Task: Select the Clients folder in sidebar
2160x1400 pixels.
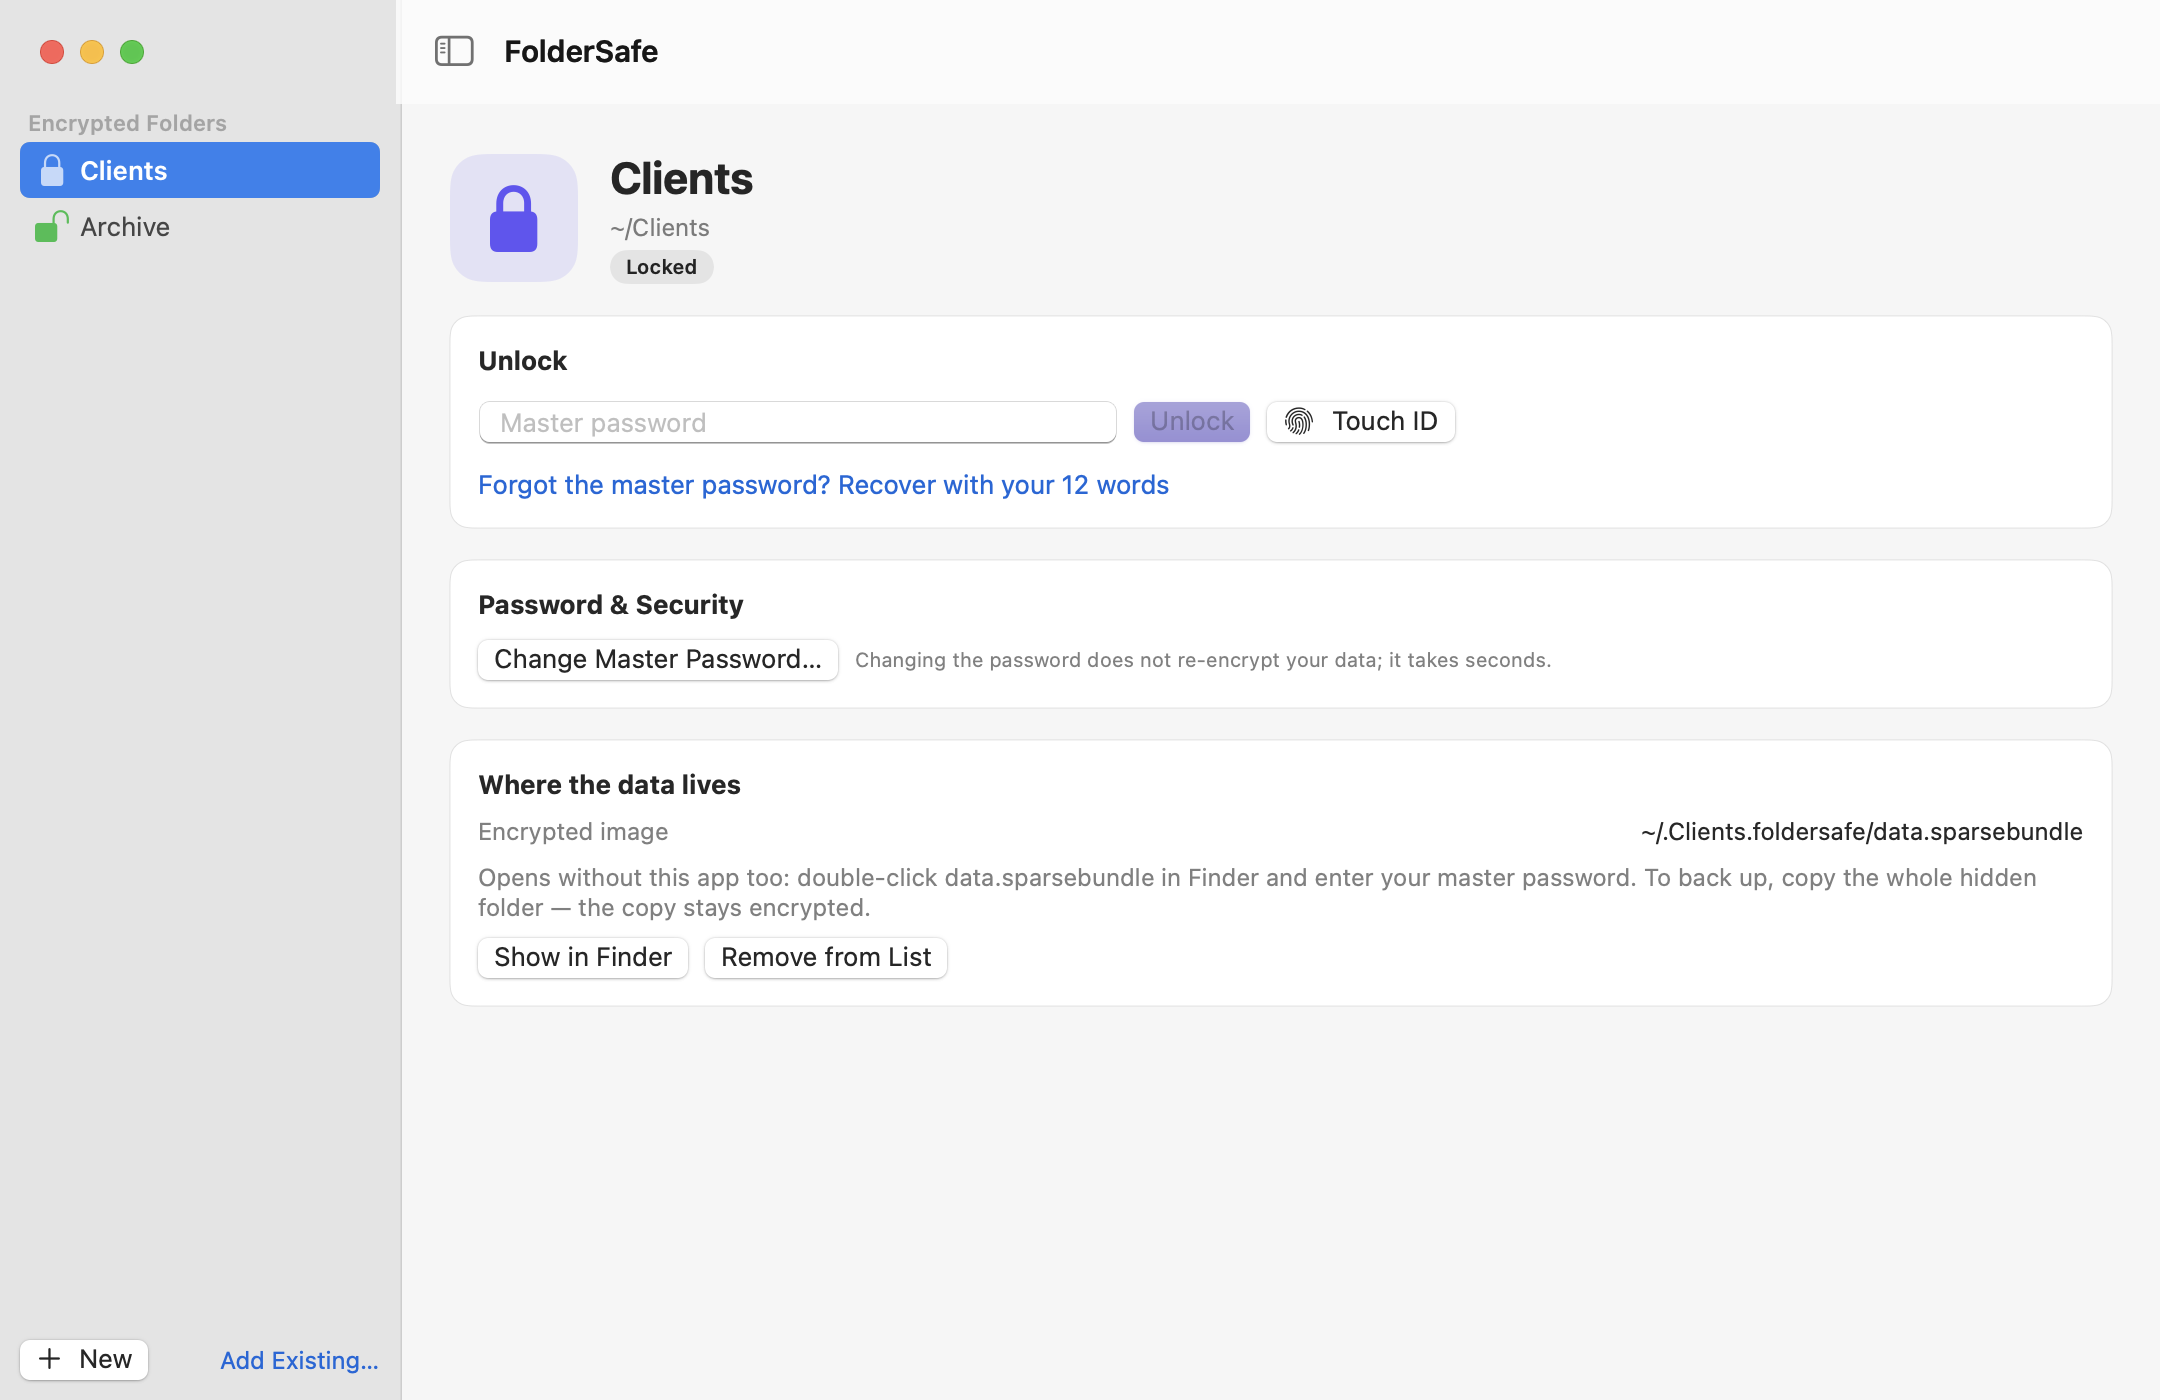Action: coord(200,170)
